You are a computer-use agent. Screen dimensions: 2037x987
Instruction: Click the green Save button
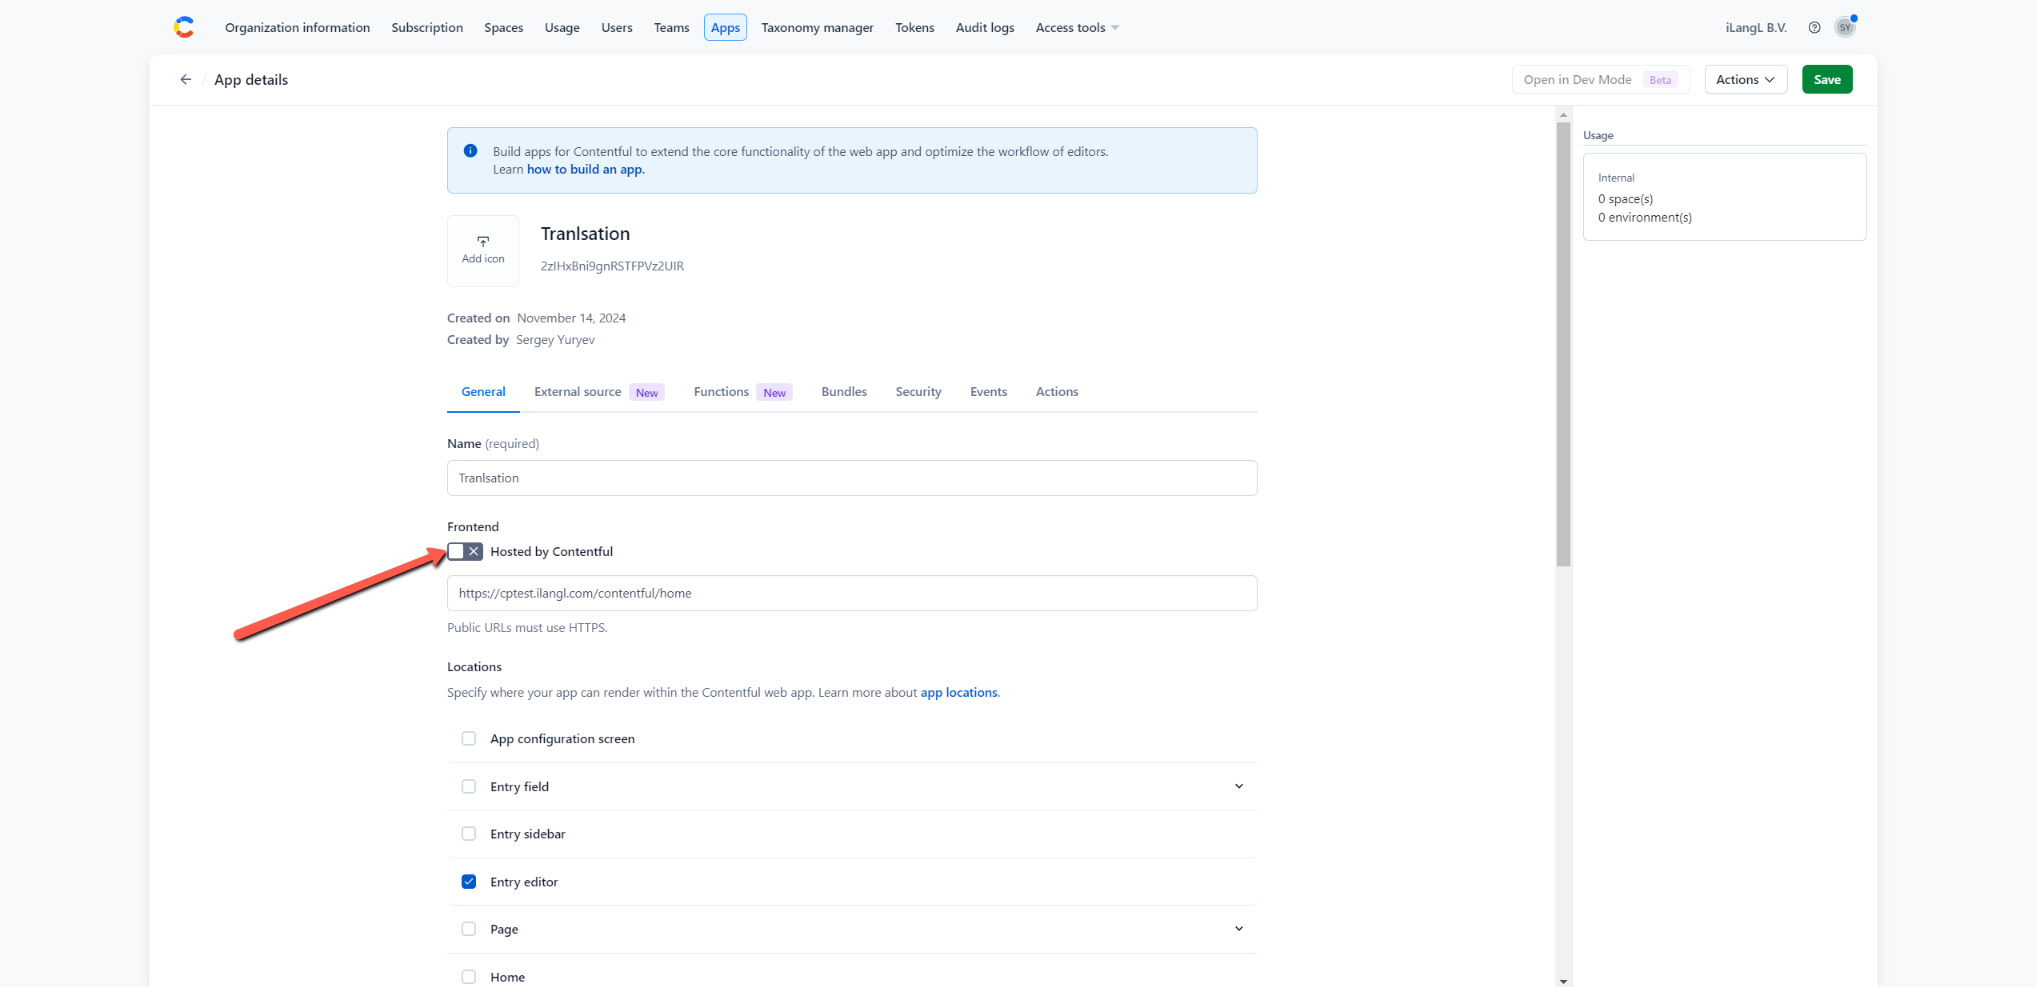(x=1827, y=80)
